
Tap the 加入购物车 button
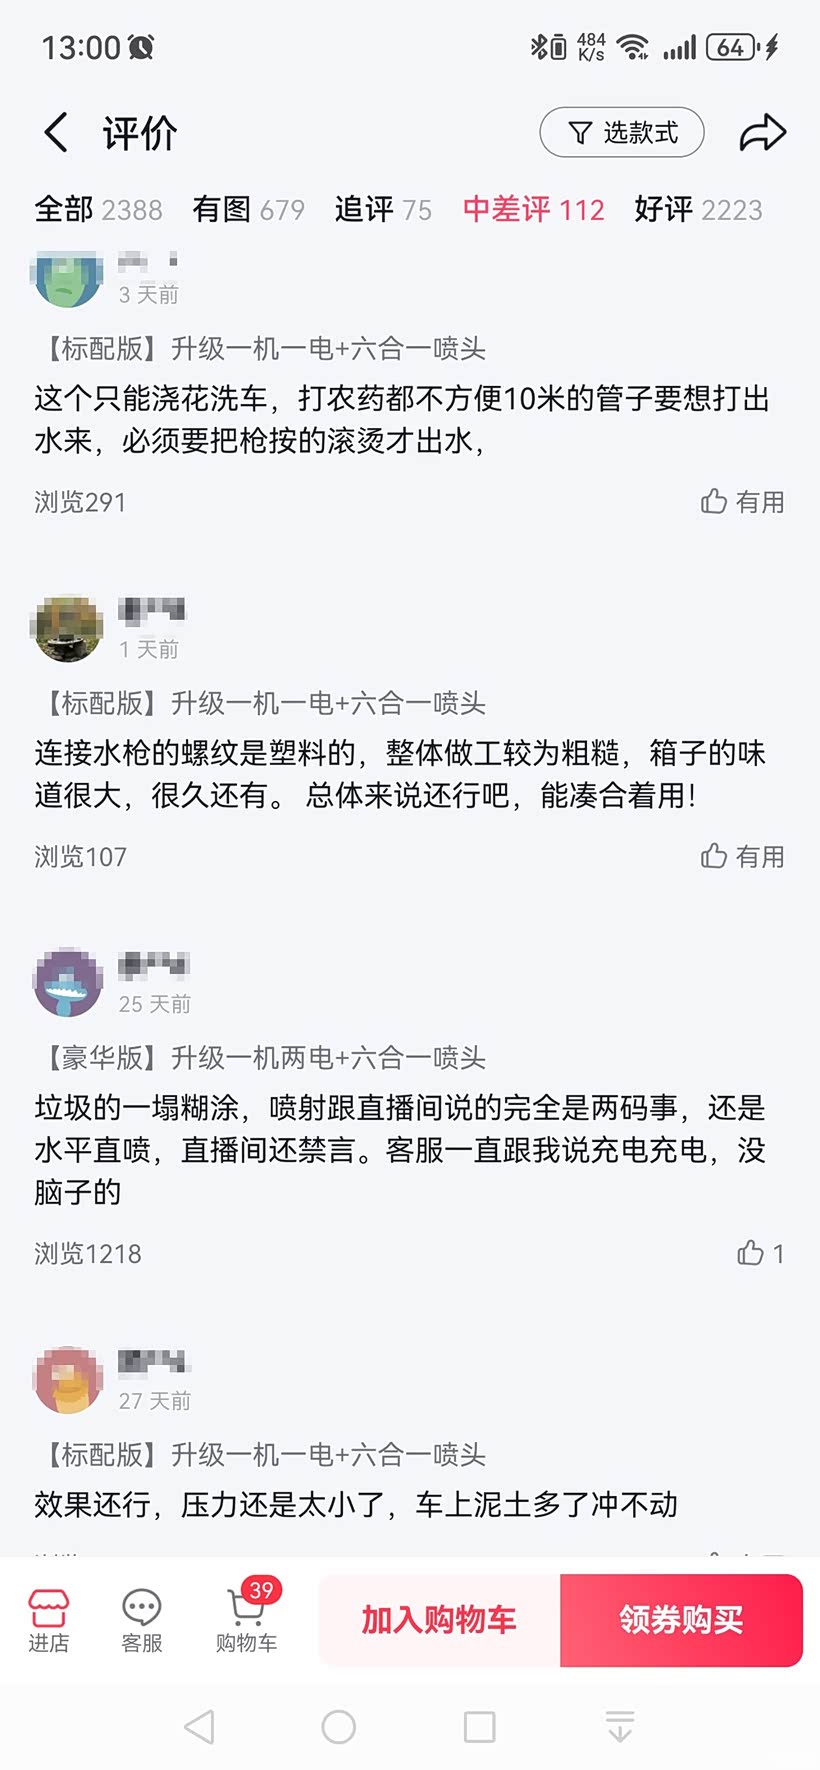pos(439,1620)
